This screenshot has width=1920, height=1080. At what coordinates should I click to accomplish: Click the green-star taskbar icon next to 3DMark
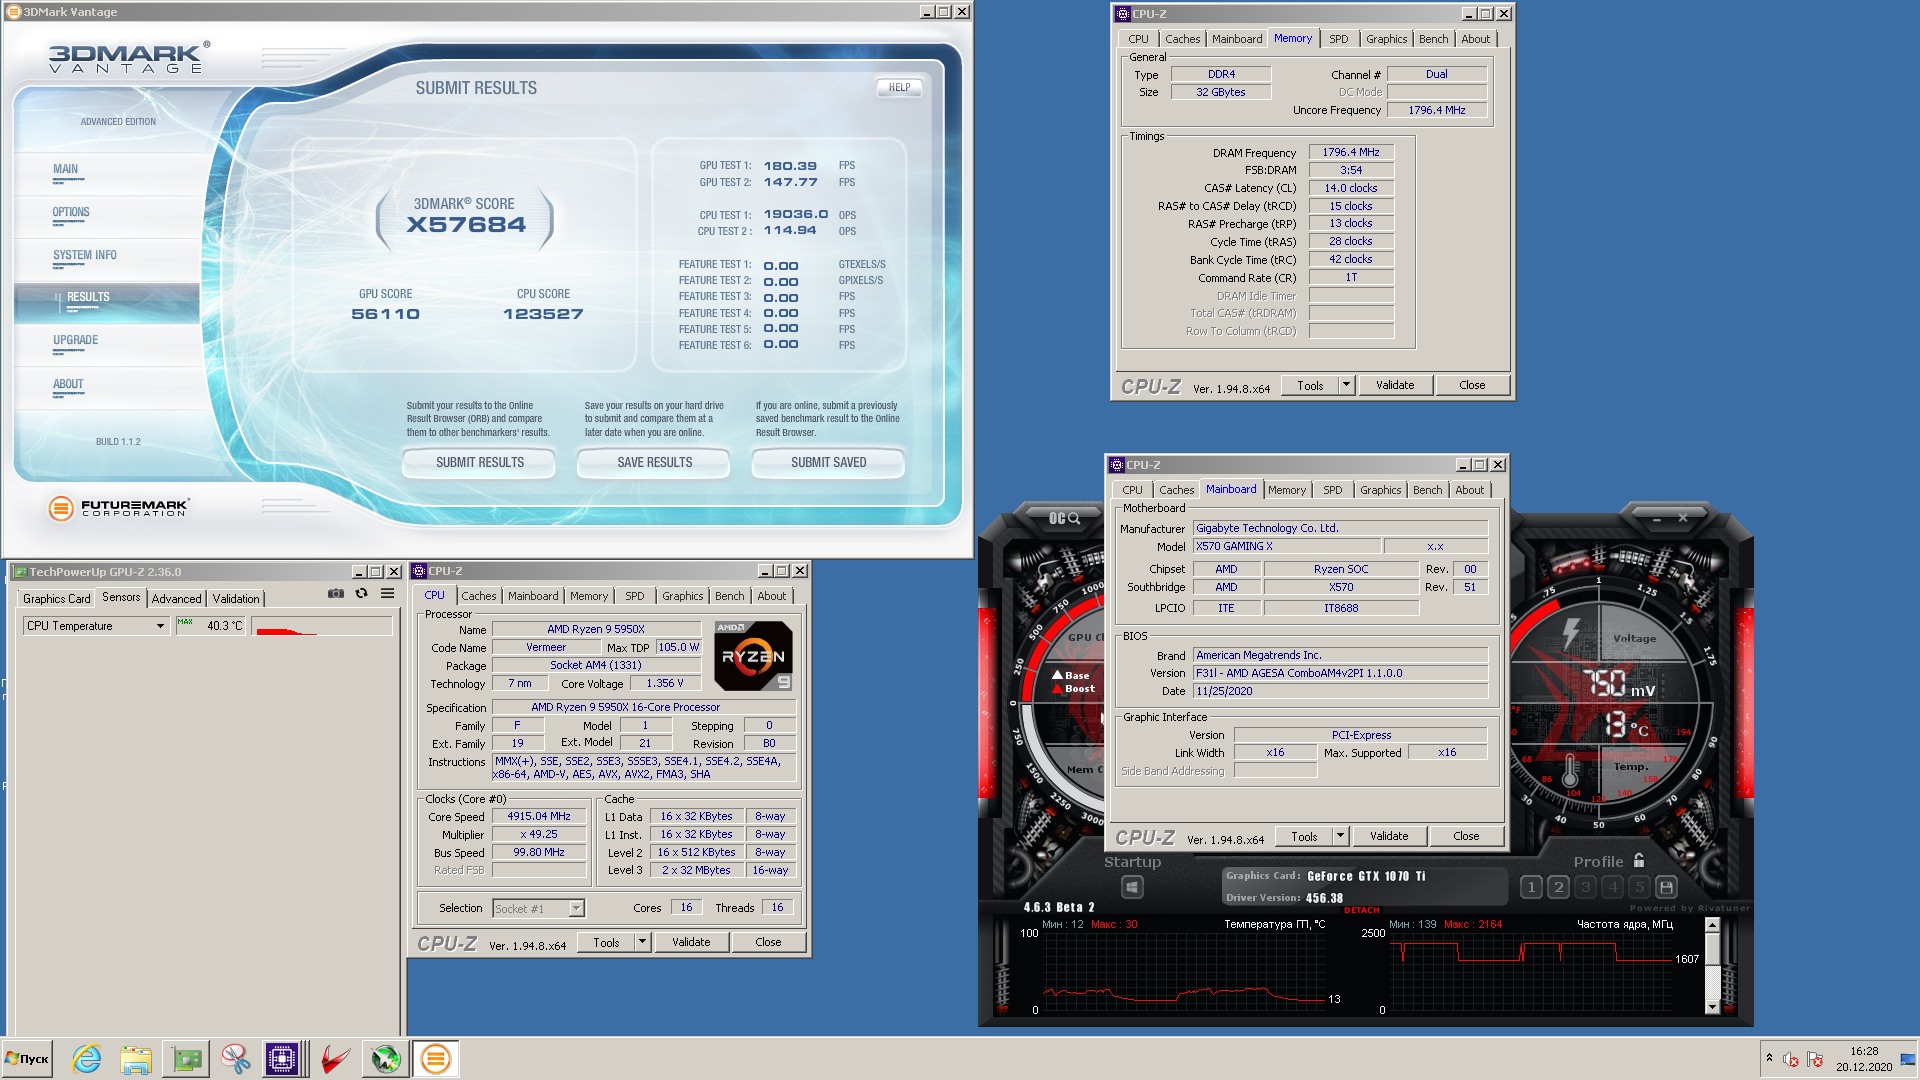(385, 1059)
